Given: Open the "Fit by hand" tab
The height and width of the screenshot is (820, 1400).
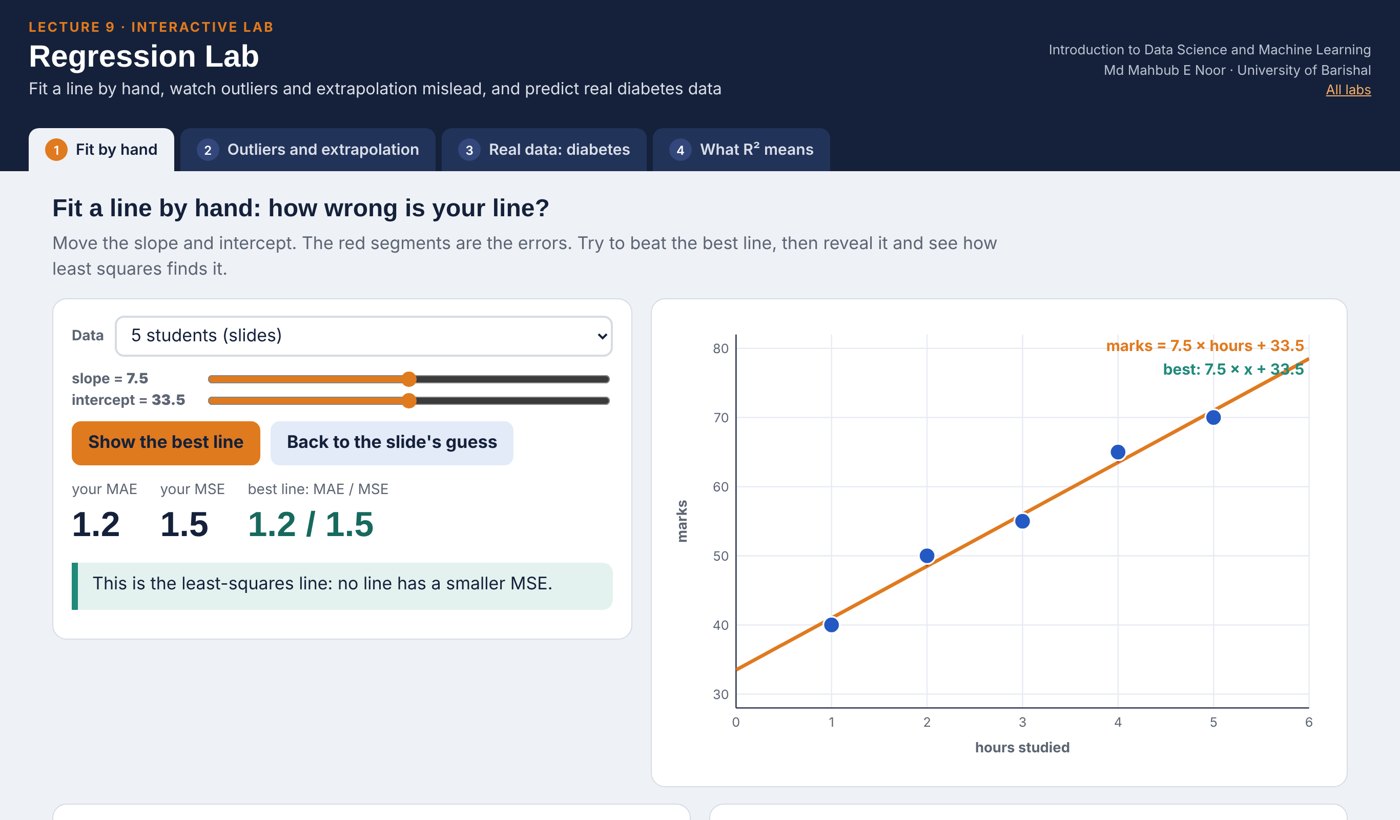Looking at the screenshot, I should [x=101, y=150].
